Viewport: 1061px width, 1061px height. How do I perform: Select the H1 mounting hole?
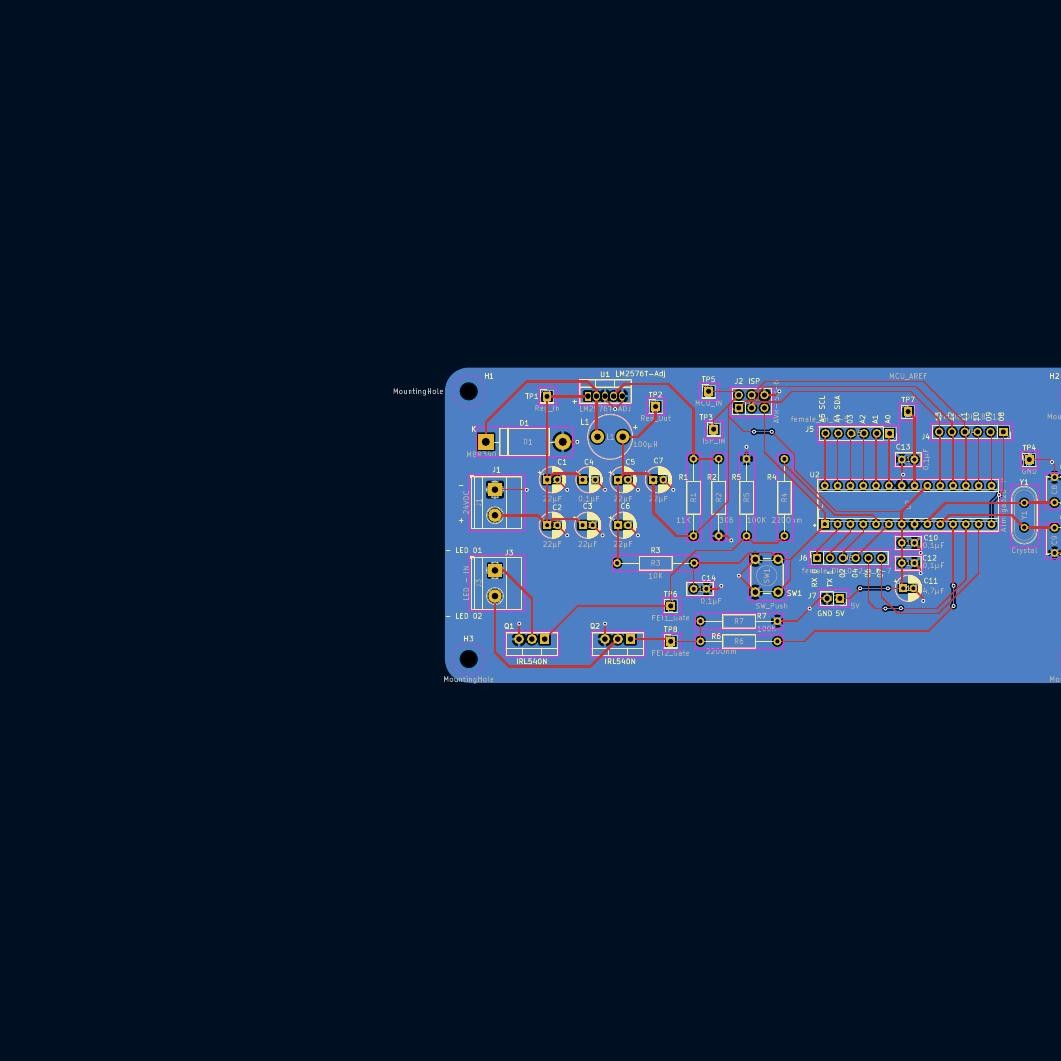click(x=468, y=391)
